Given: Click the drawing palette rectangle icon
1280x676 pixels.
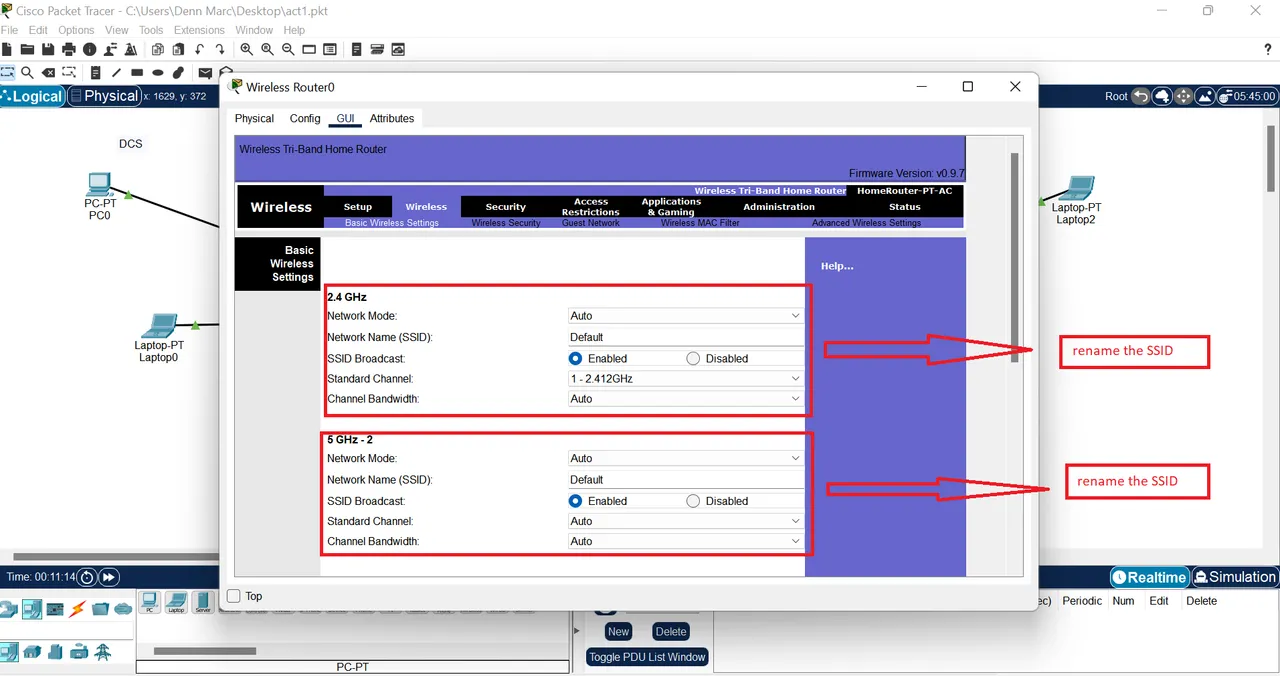Looking at the screenshot, I should click(309, 49).
